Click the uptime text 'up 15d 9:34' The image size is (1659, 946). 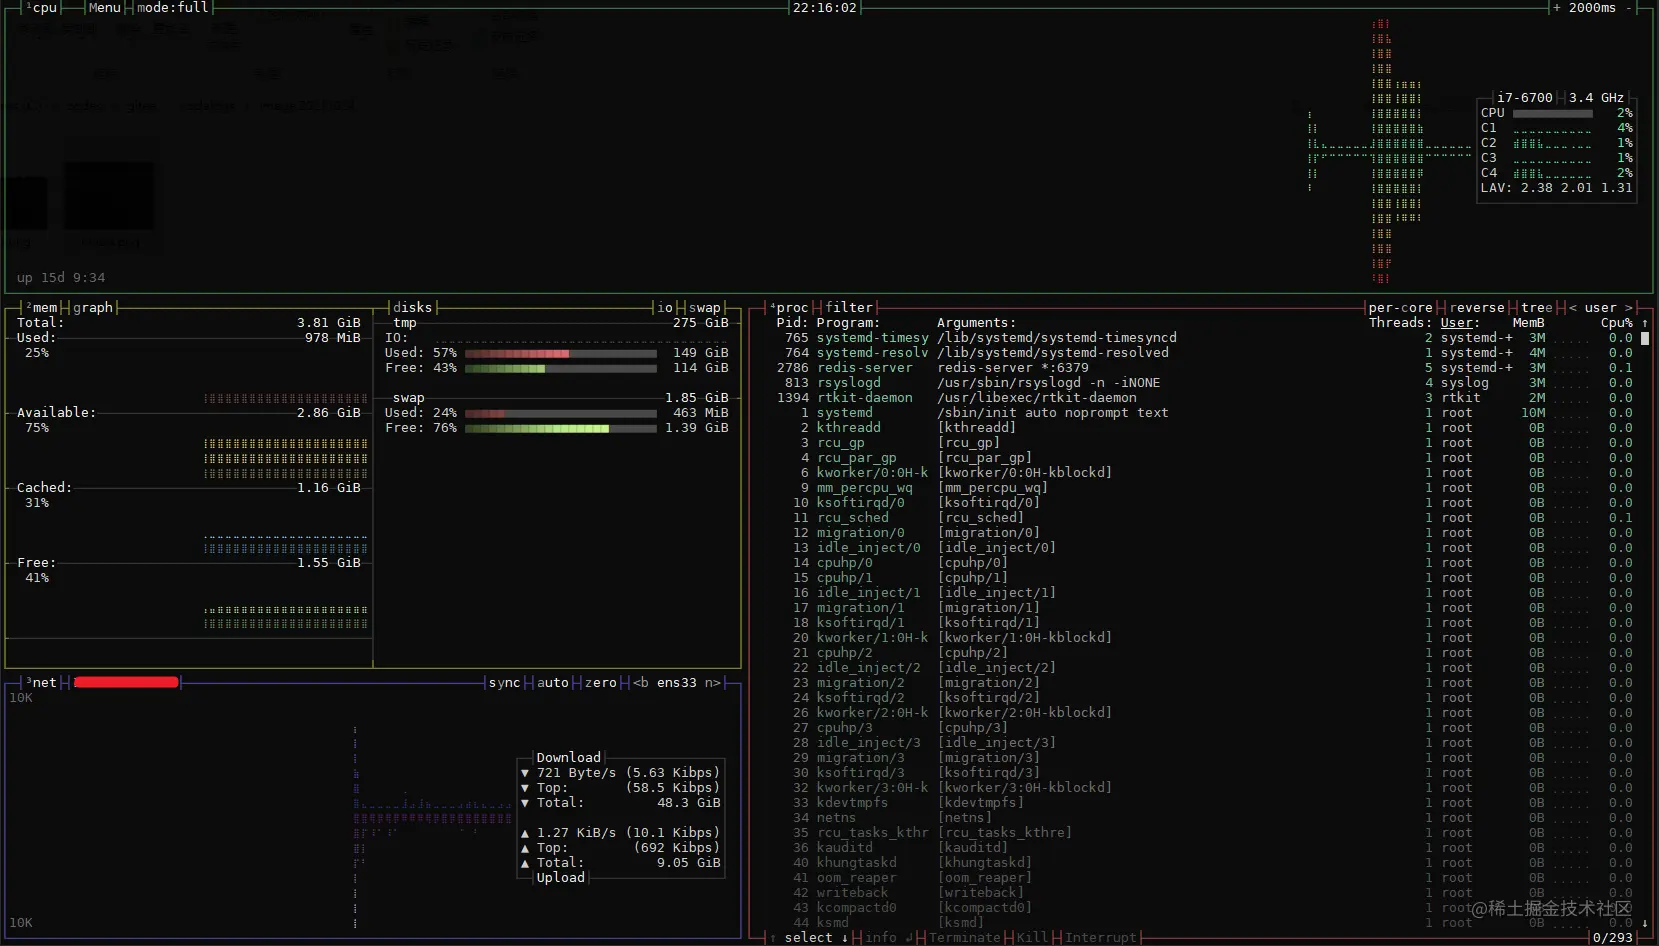61,278
